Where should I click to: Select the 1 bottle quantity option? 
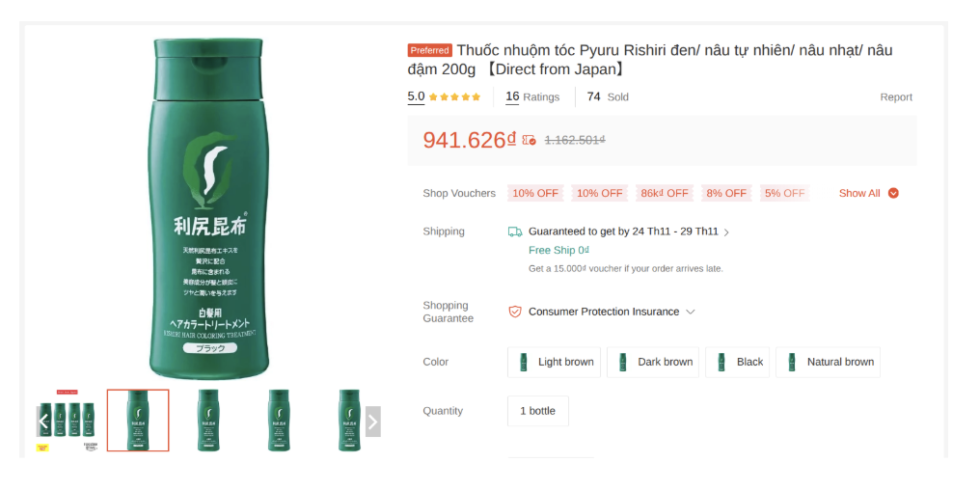(538, 411)
